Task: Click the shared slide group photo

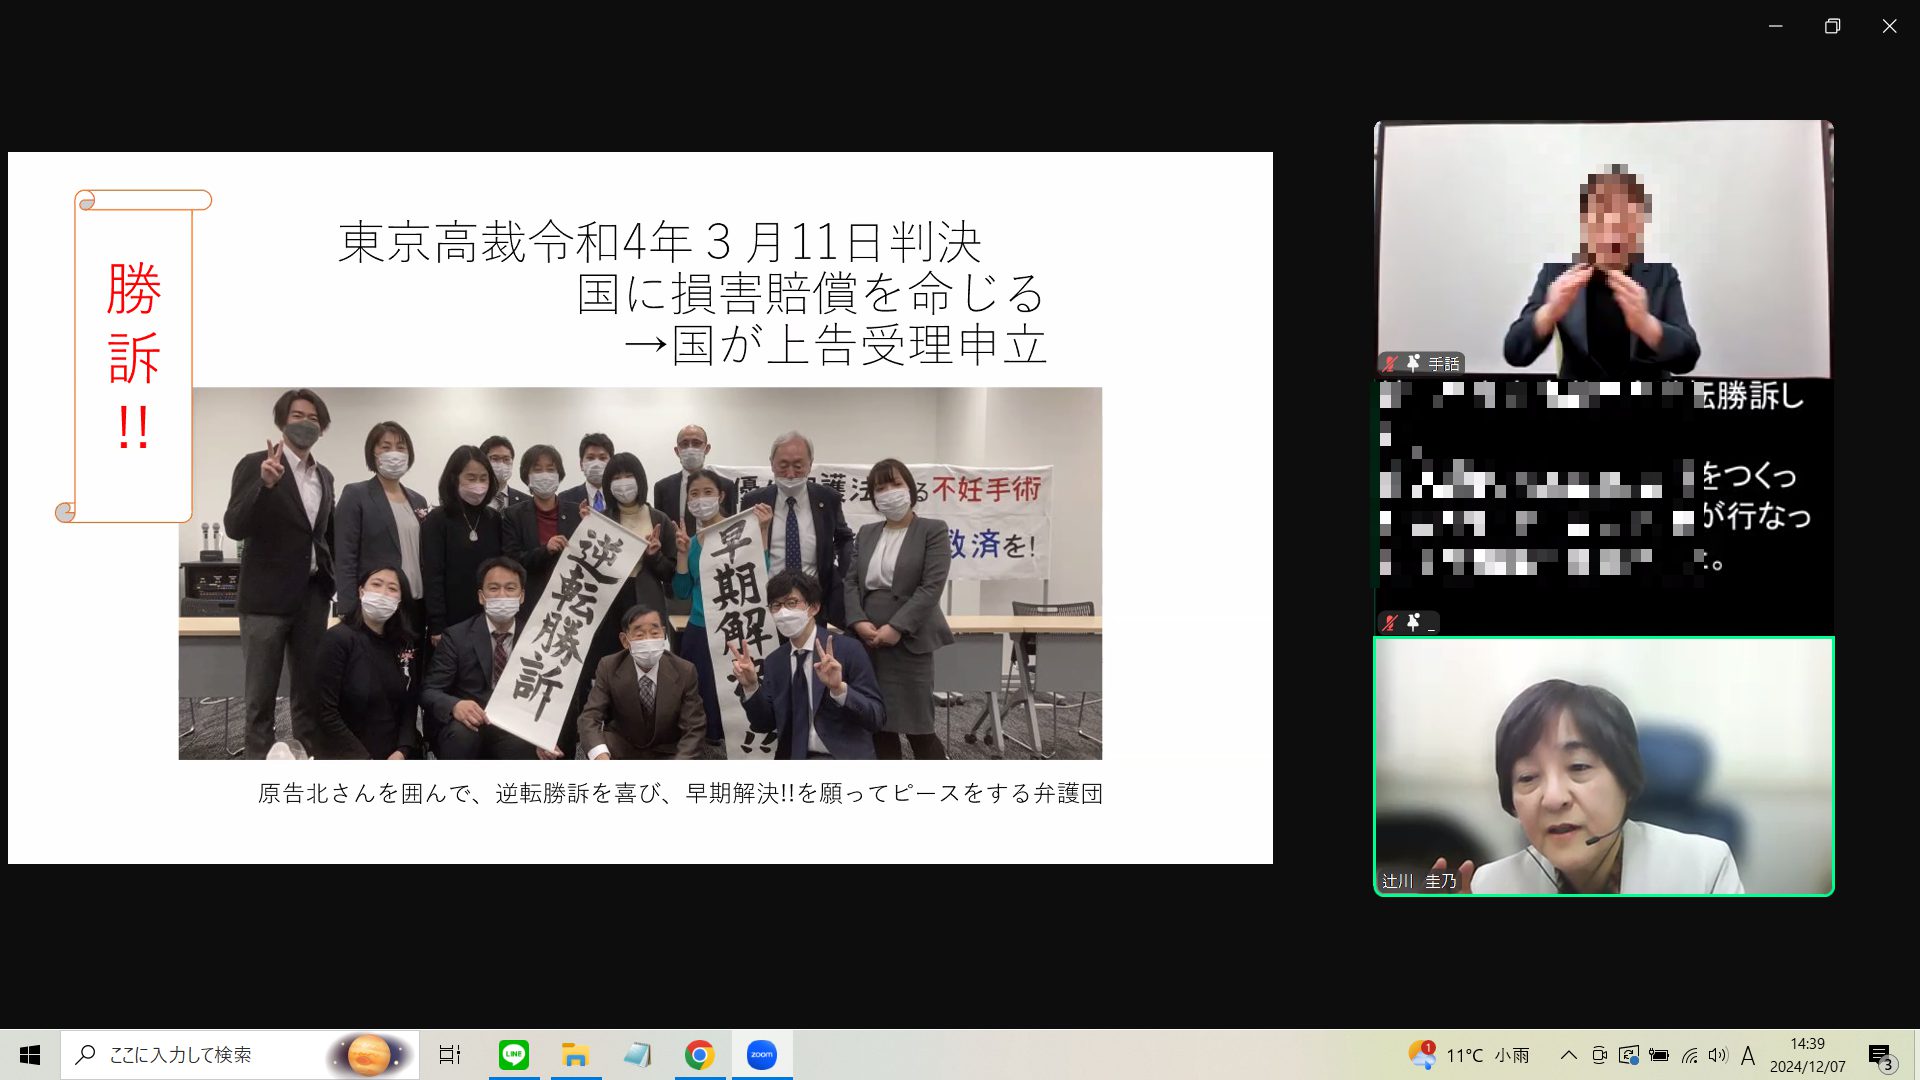Action: (x=640, y=573)
